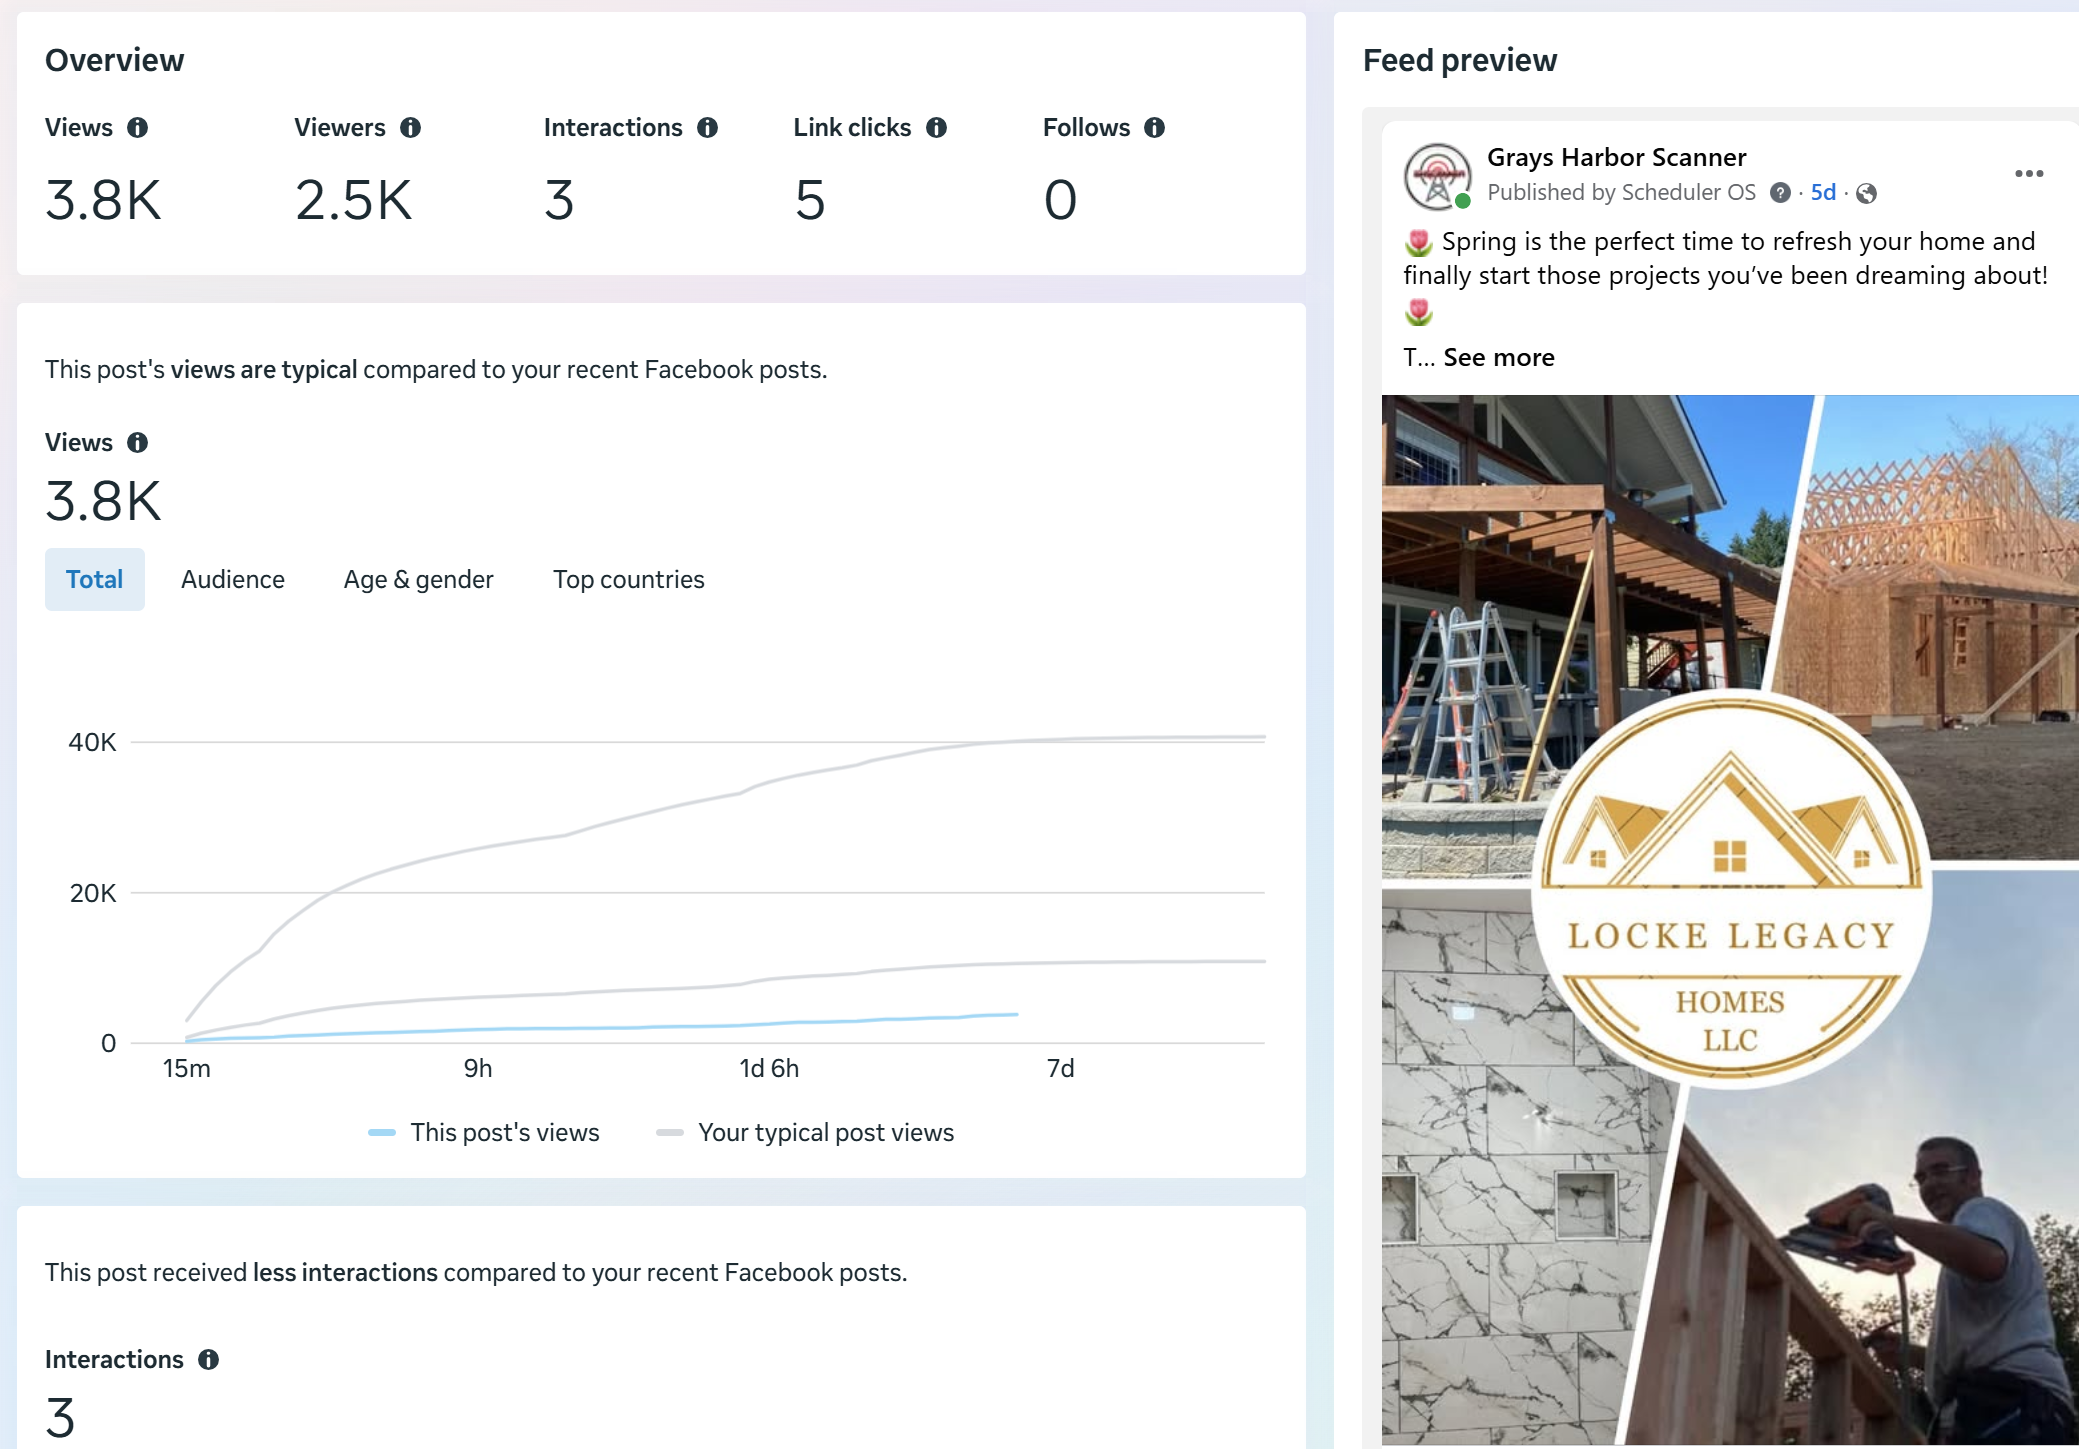Click the globe public-audience icon

1866,193
